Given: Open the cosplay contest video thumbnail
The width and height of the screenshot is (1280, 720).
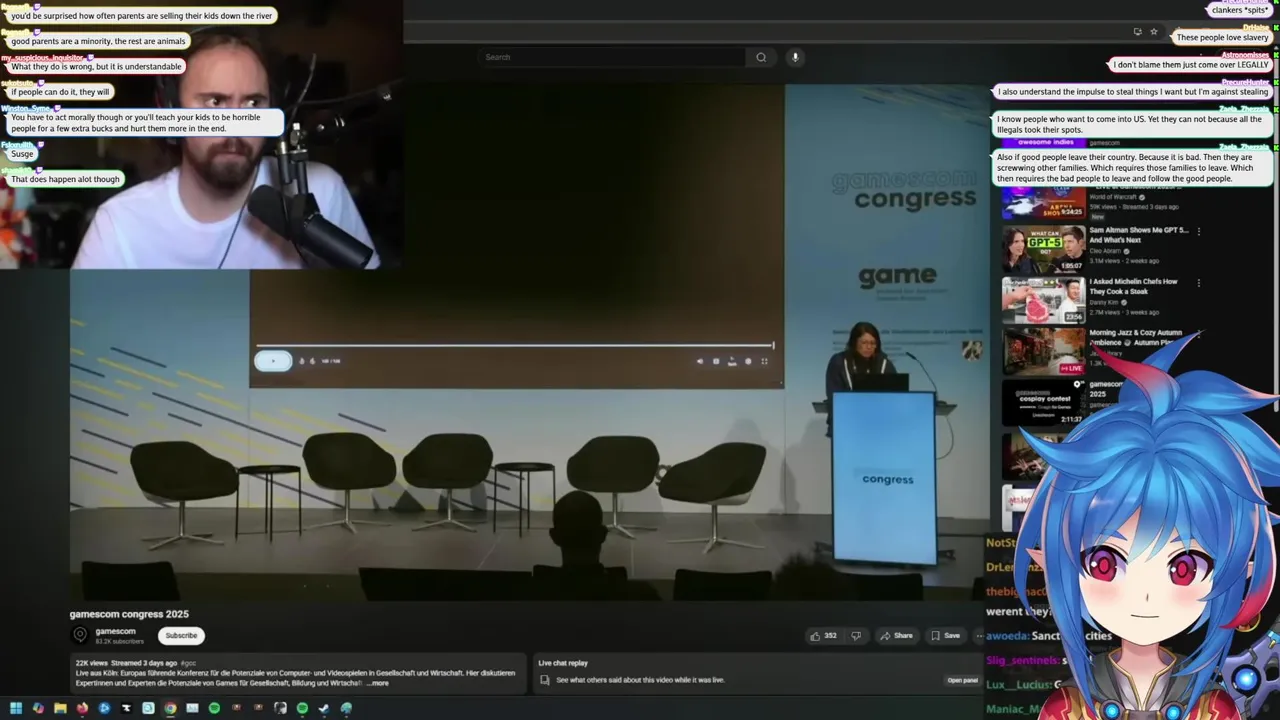Looking at the screenshot, I should [1043, 402].
